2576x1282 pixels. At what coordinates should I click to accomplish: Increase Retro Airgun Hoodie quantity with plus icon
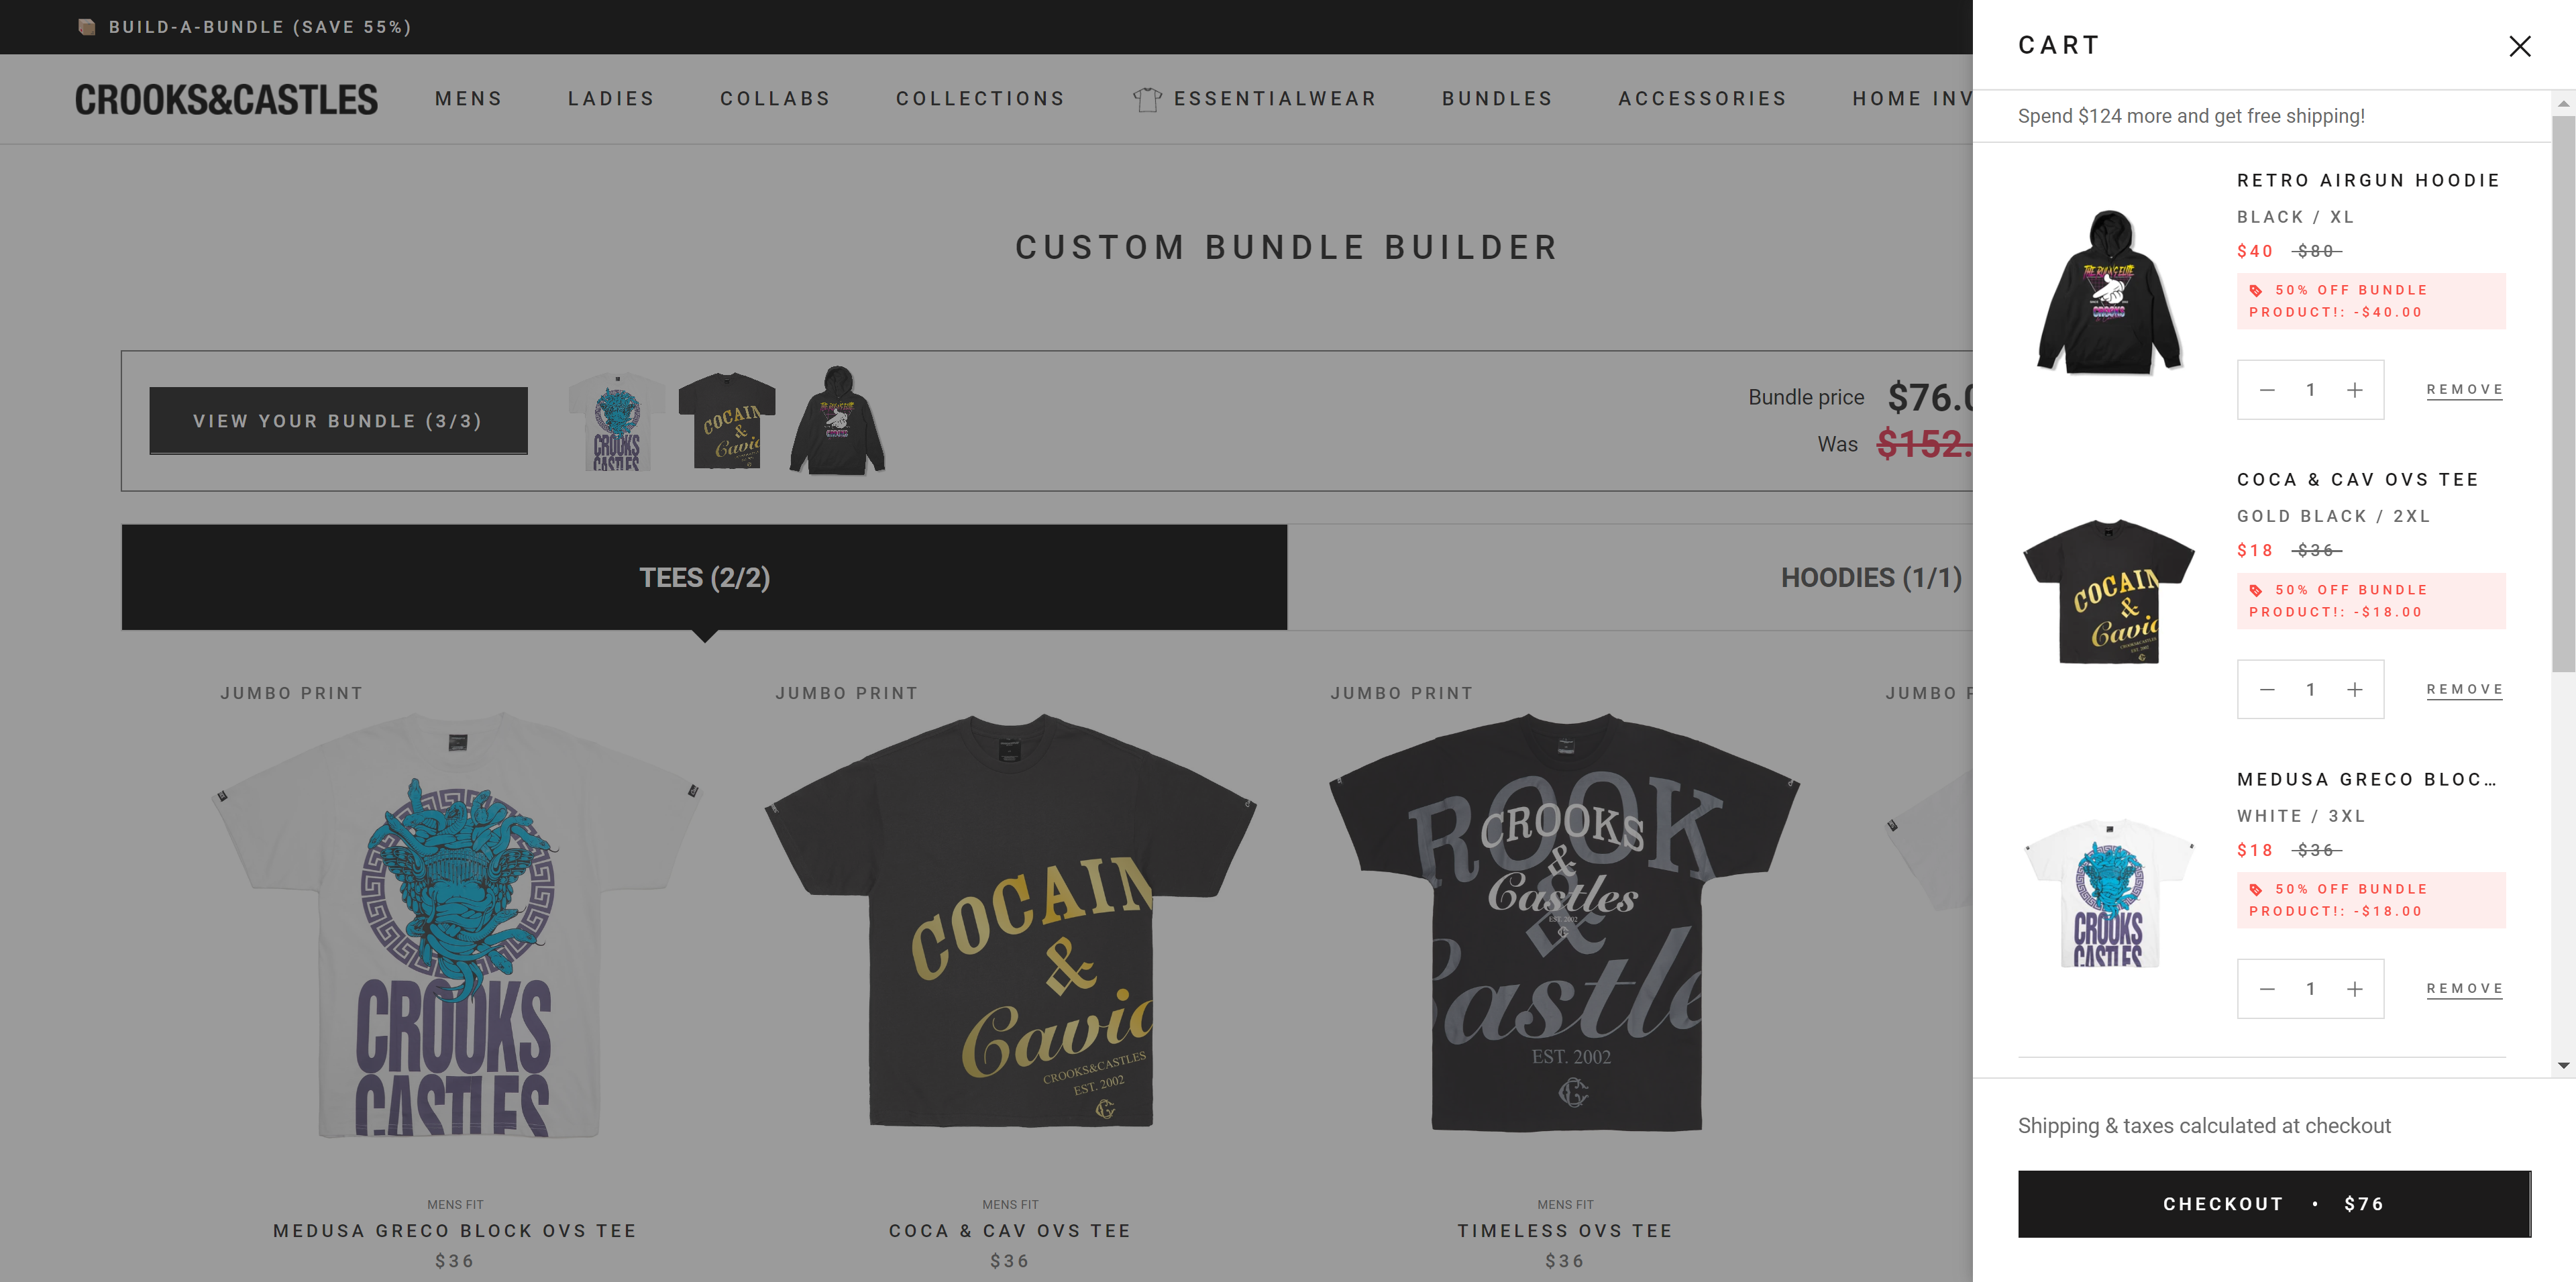point(2354,390)
